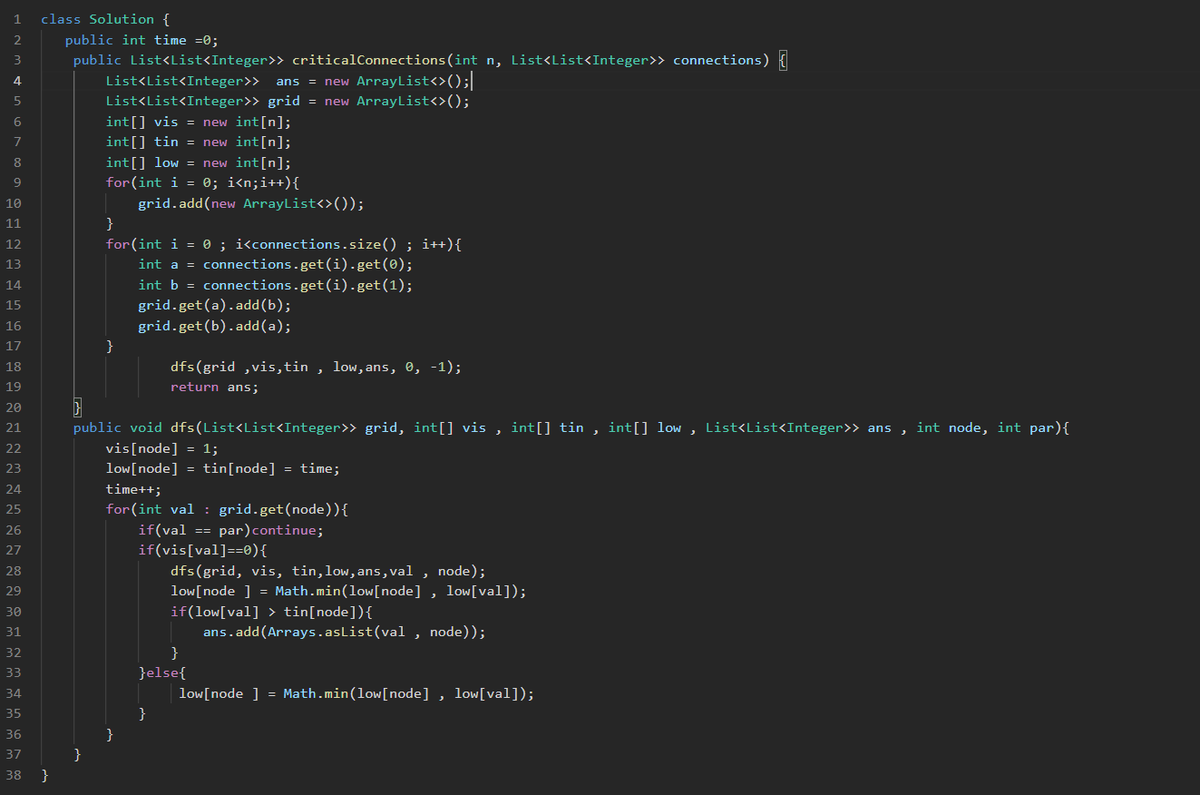Click line number 38 in the gutter
This screenshot has height=795, width=1200.
(12, 774)
